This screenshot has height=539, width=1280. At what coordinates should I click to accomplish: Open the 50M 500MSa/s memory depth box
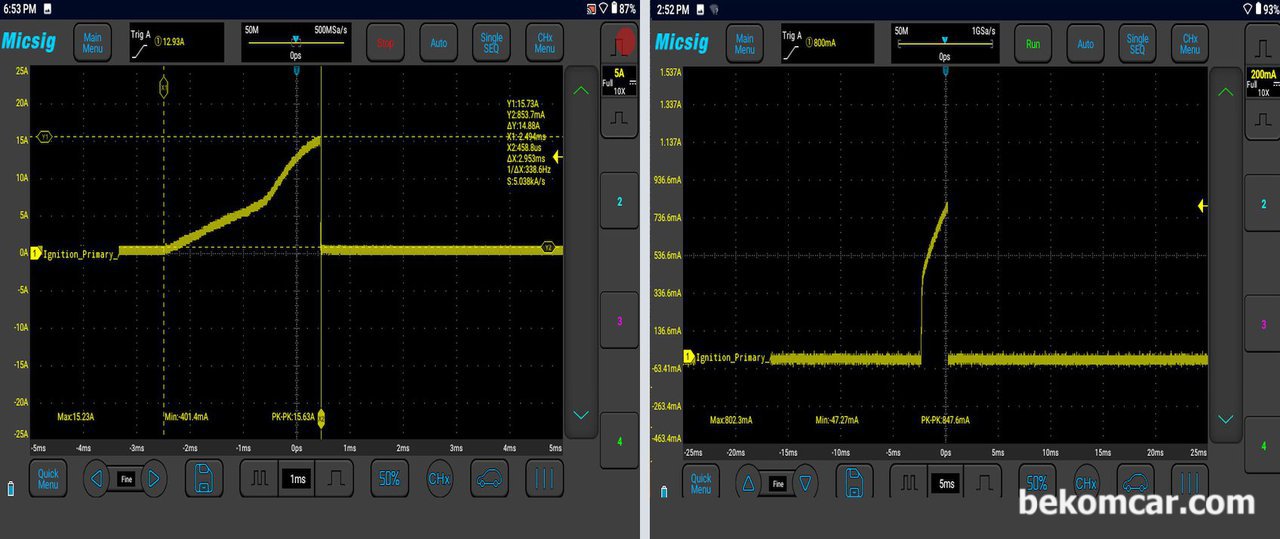point(296,44)
